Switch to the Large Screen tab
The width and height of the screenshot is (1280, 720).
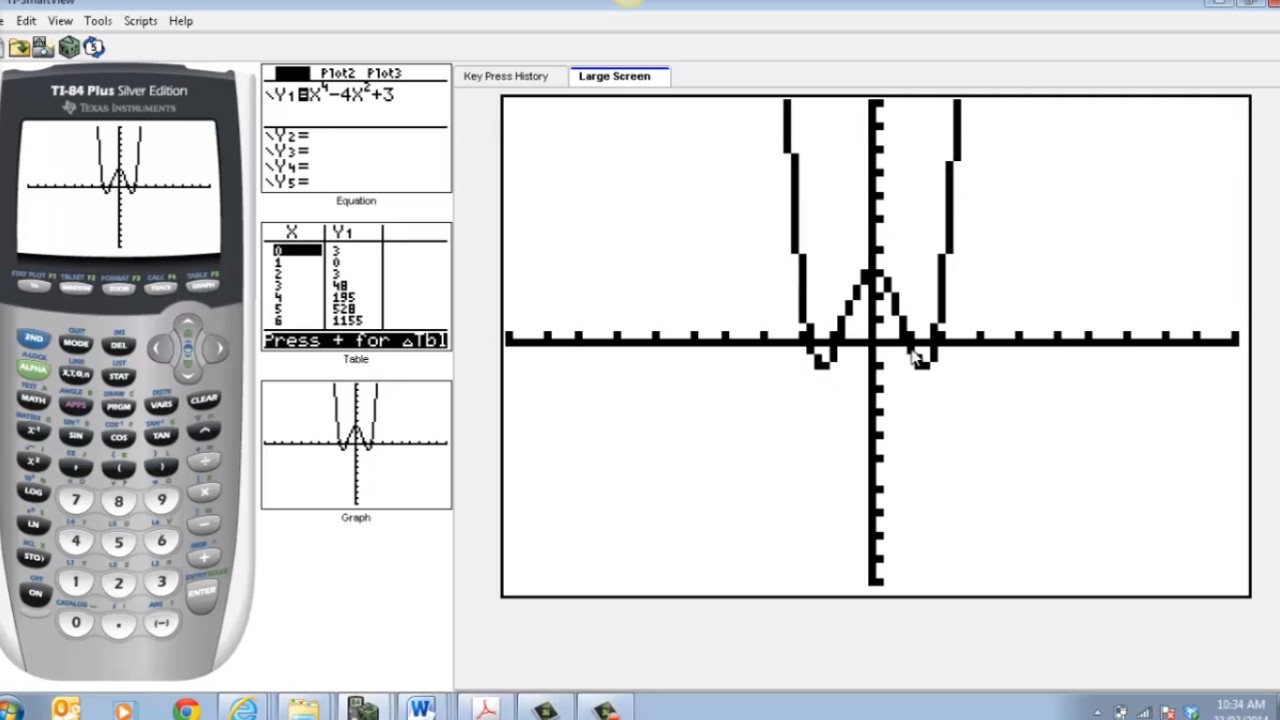coord(614,76)
